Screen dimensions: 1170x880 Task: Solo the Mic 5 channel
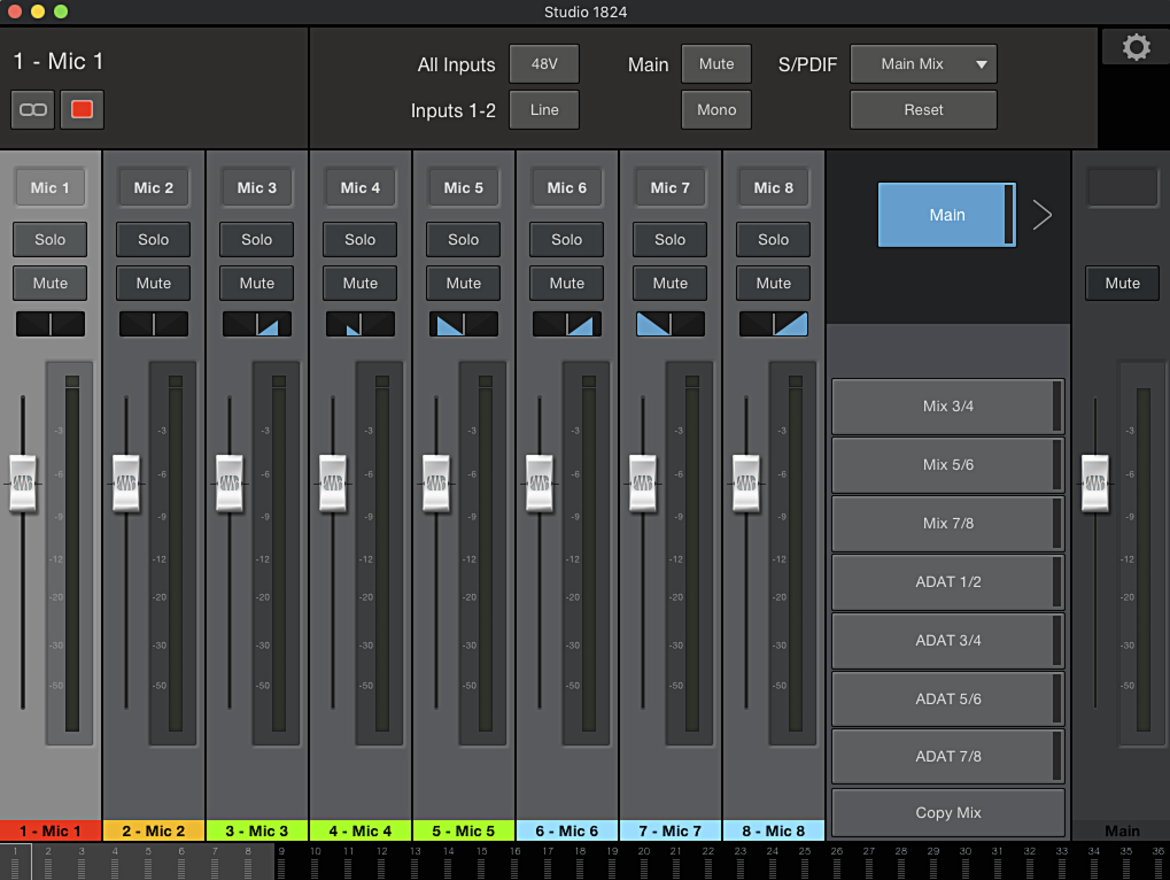tap(463, 240)
